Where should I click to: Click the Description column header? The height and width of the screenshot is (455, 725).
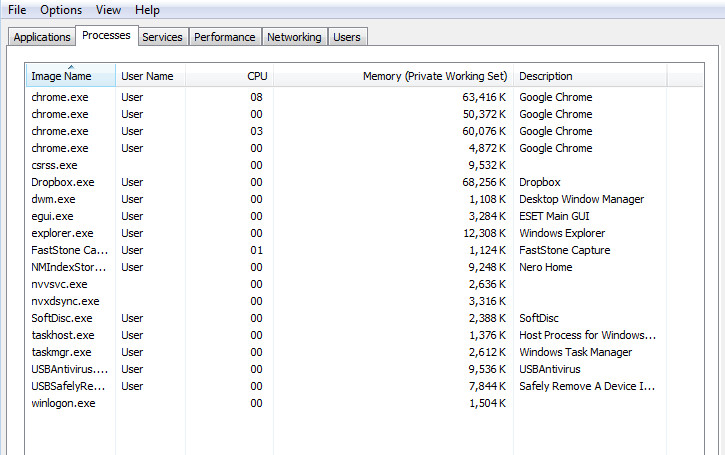point(546,76)
